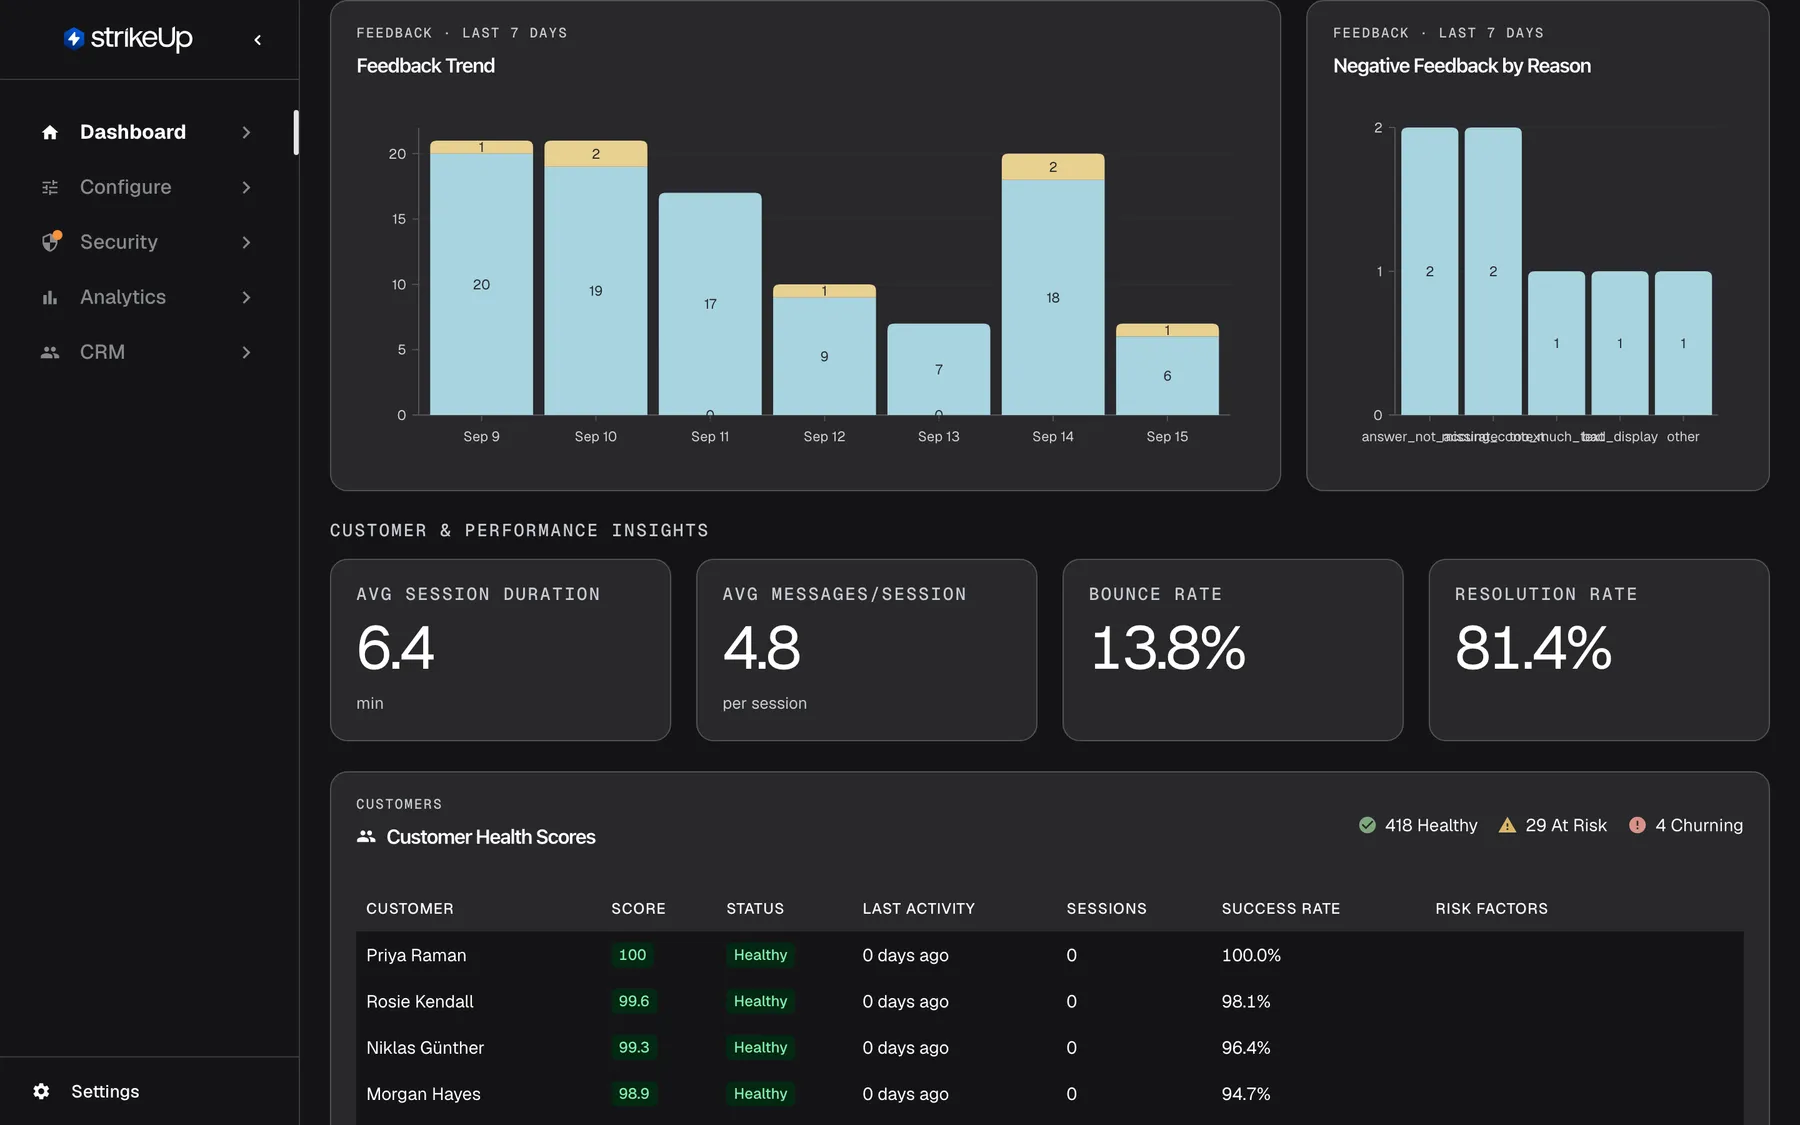This screenshot has width=1800, height=1125.
Task: Click the Analytics bar chart icon
Action: coord(50,297)
